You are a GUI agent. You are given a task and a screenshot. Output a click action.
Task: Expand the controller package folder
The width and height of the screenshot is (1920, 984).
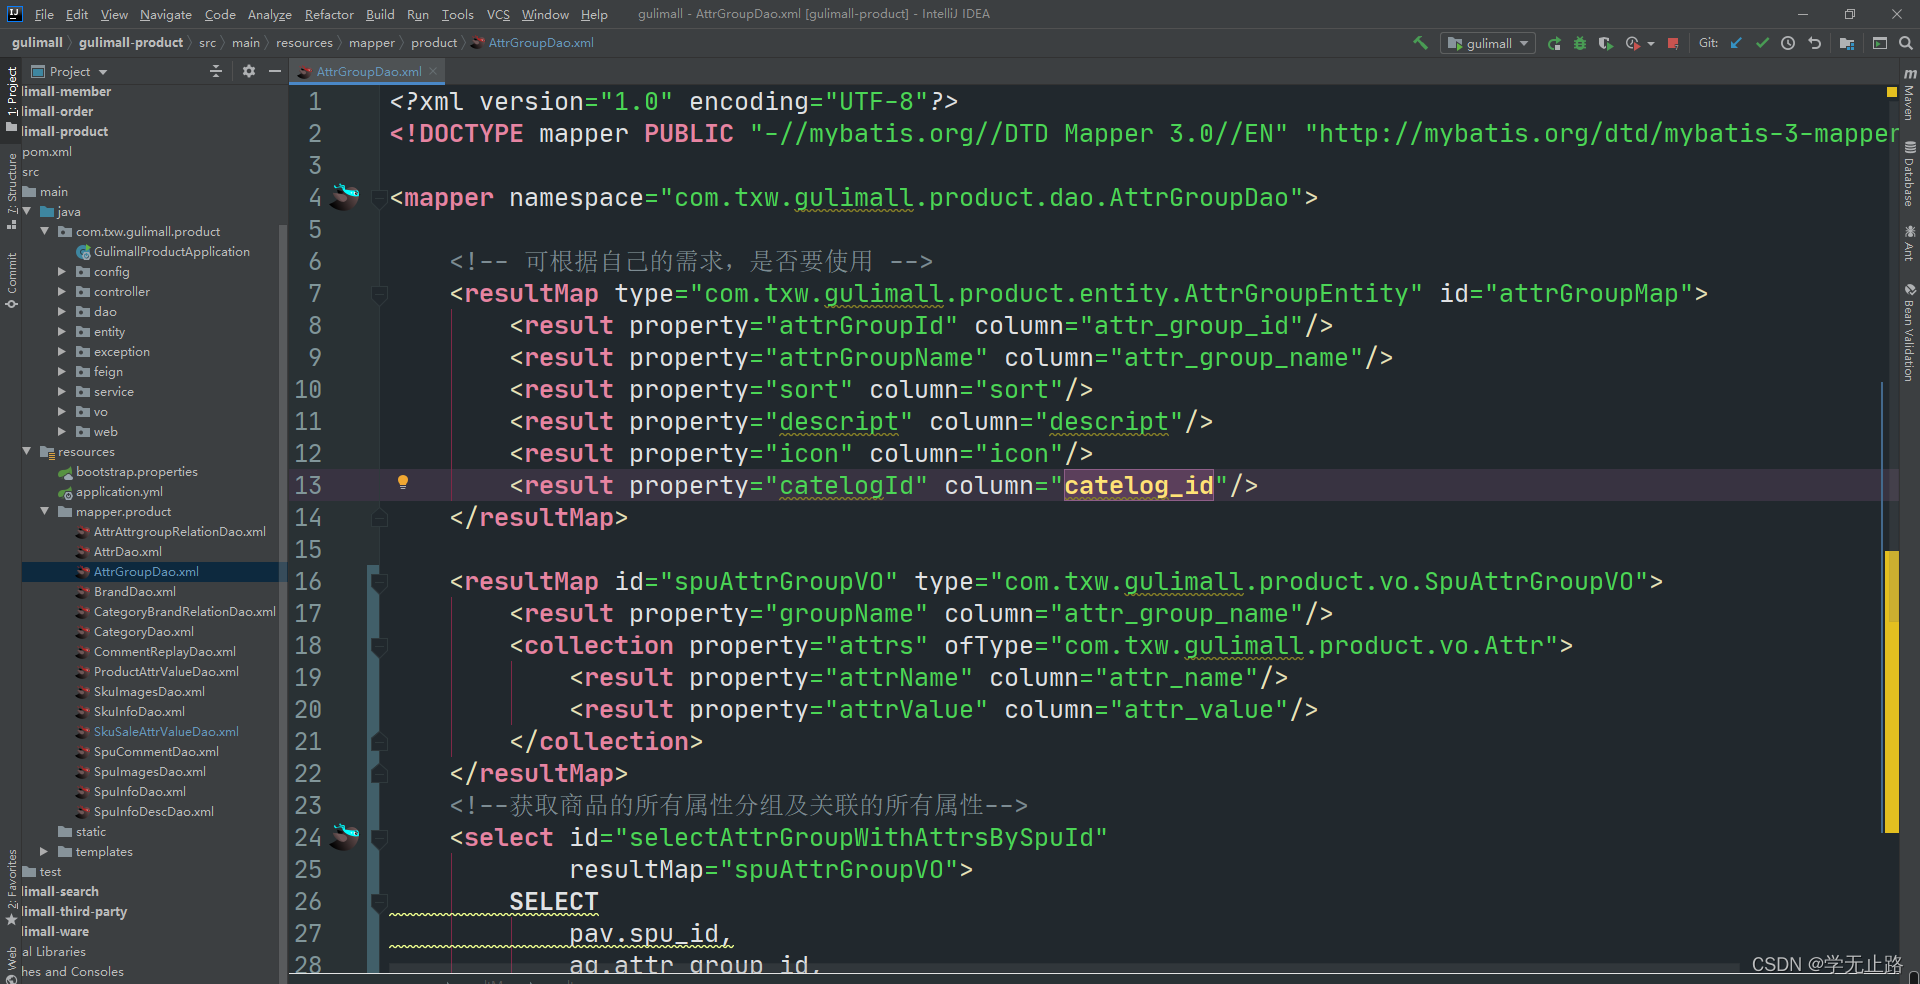(x=62, y=292)
